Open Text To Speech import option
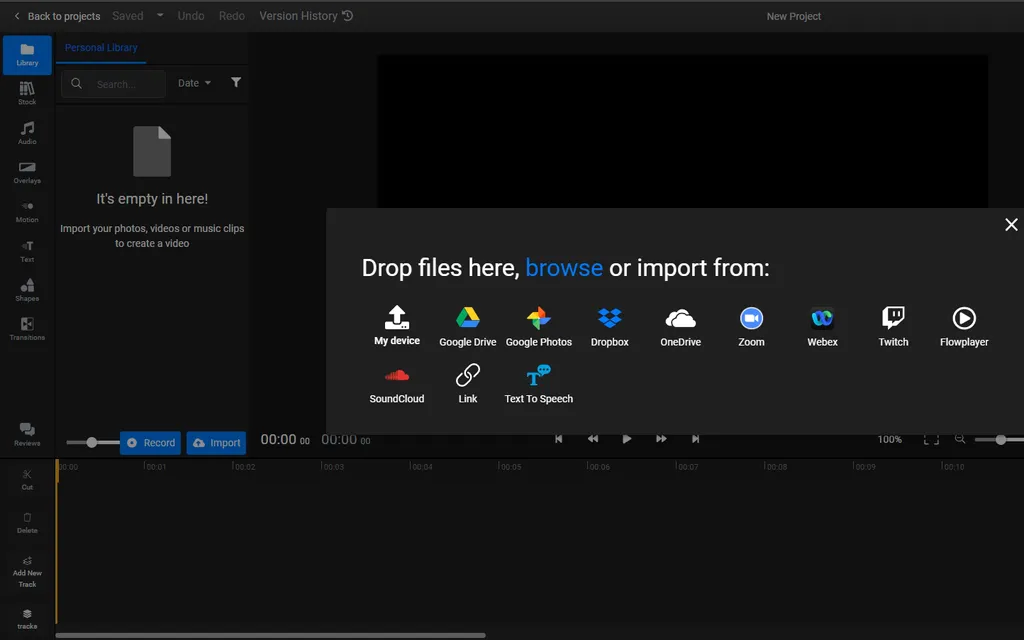The height and width of the screenshot is (640, 1024). 538,384
